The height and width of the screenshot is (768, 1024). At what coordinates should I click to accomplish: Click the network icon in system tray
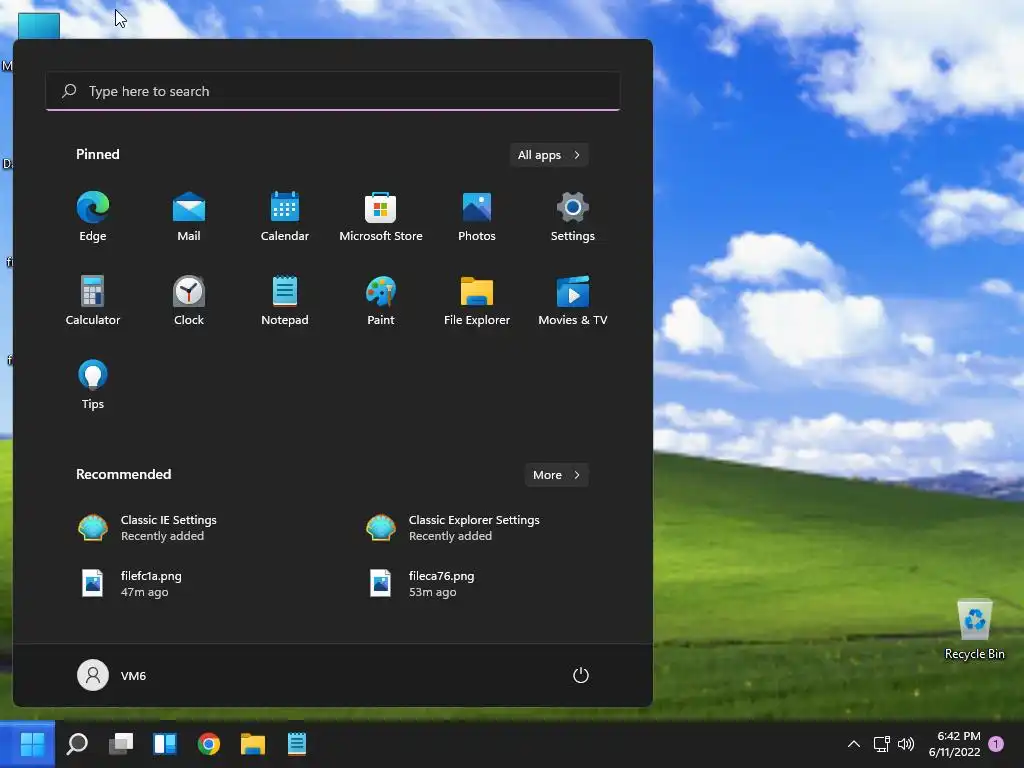coord(882,744)
